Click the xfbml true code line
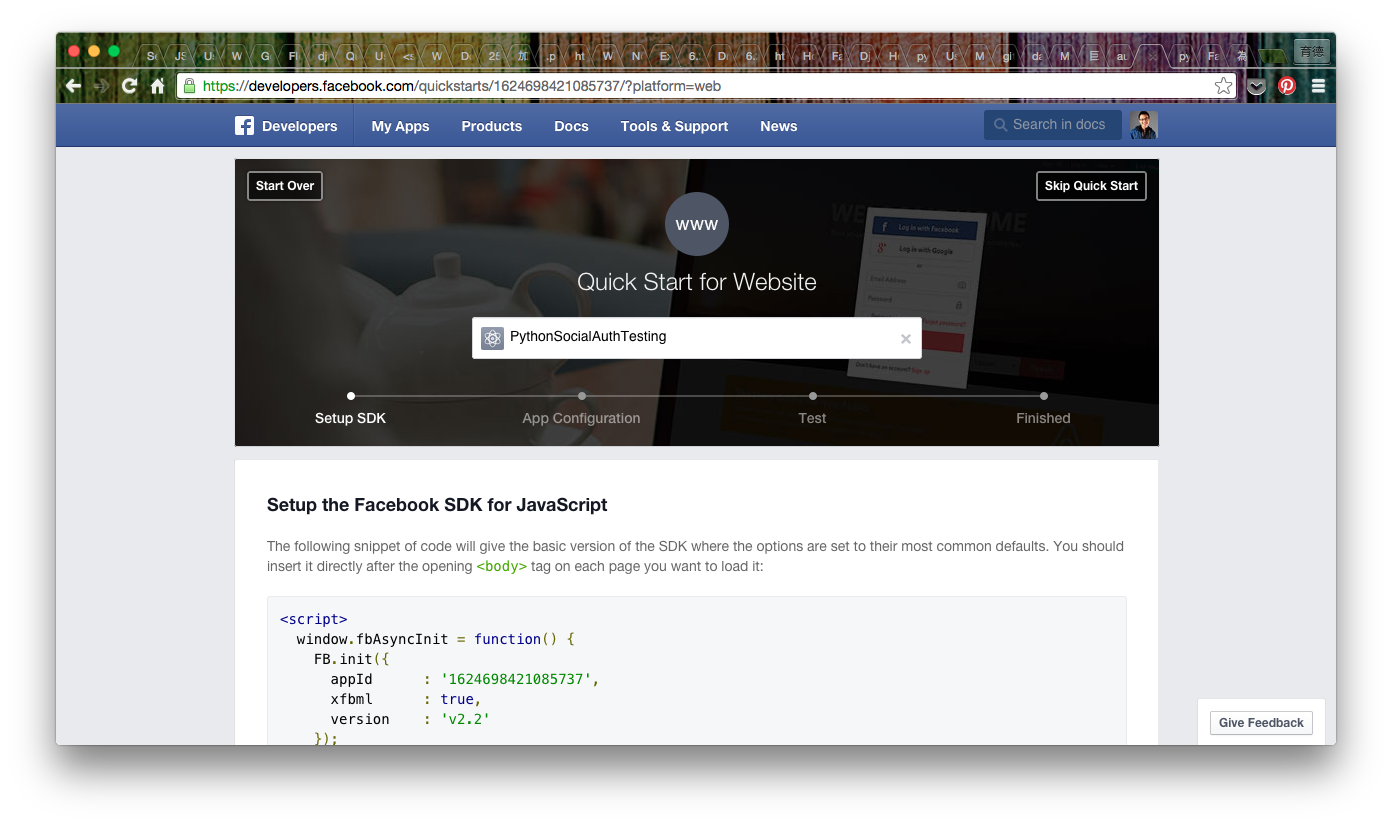This screenshot has height=825, width=1392. pyautogui.click(x=406, y=699)
